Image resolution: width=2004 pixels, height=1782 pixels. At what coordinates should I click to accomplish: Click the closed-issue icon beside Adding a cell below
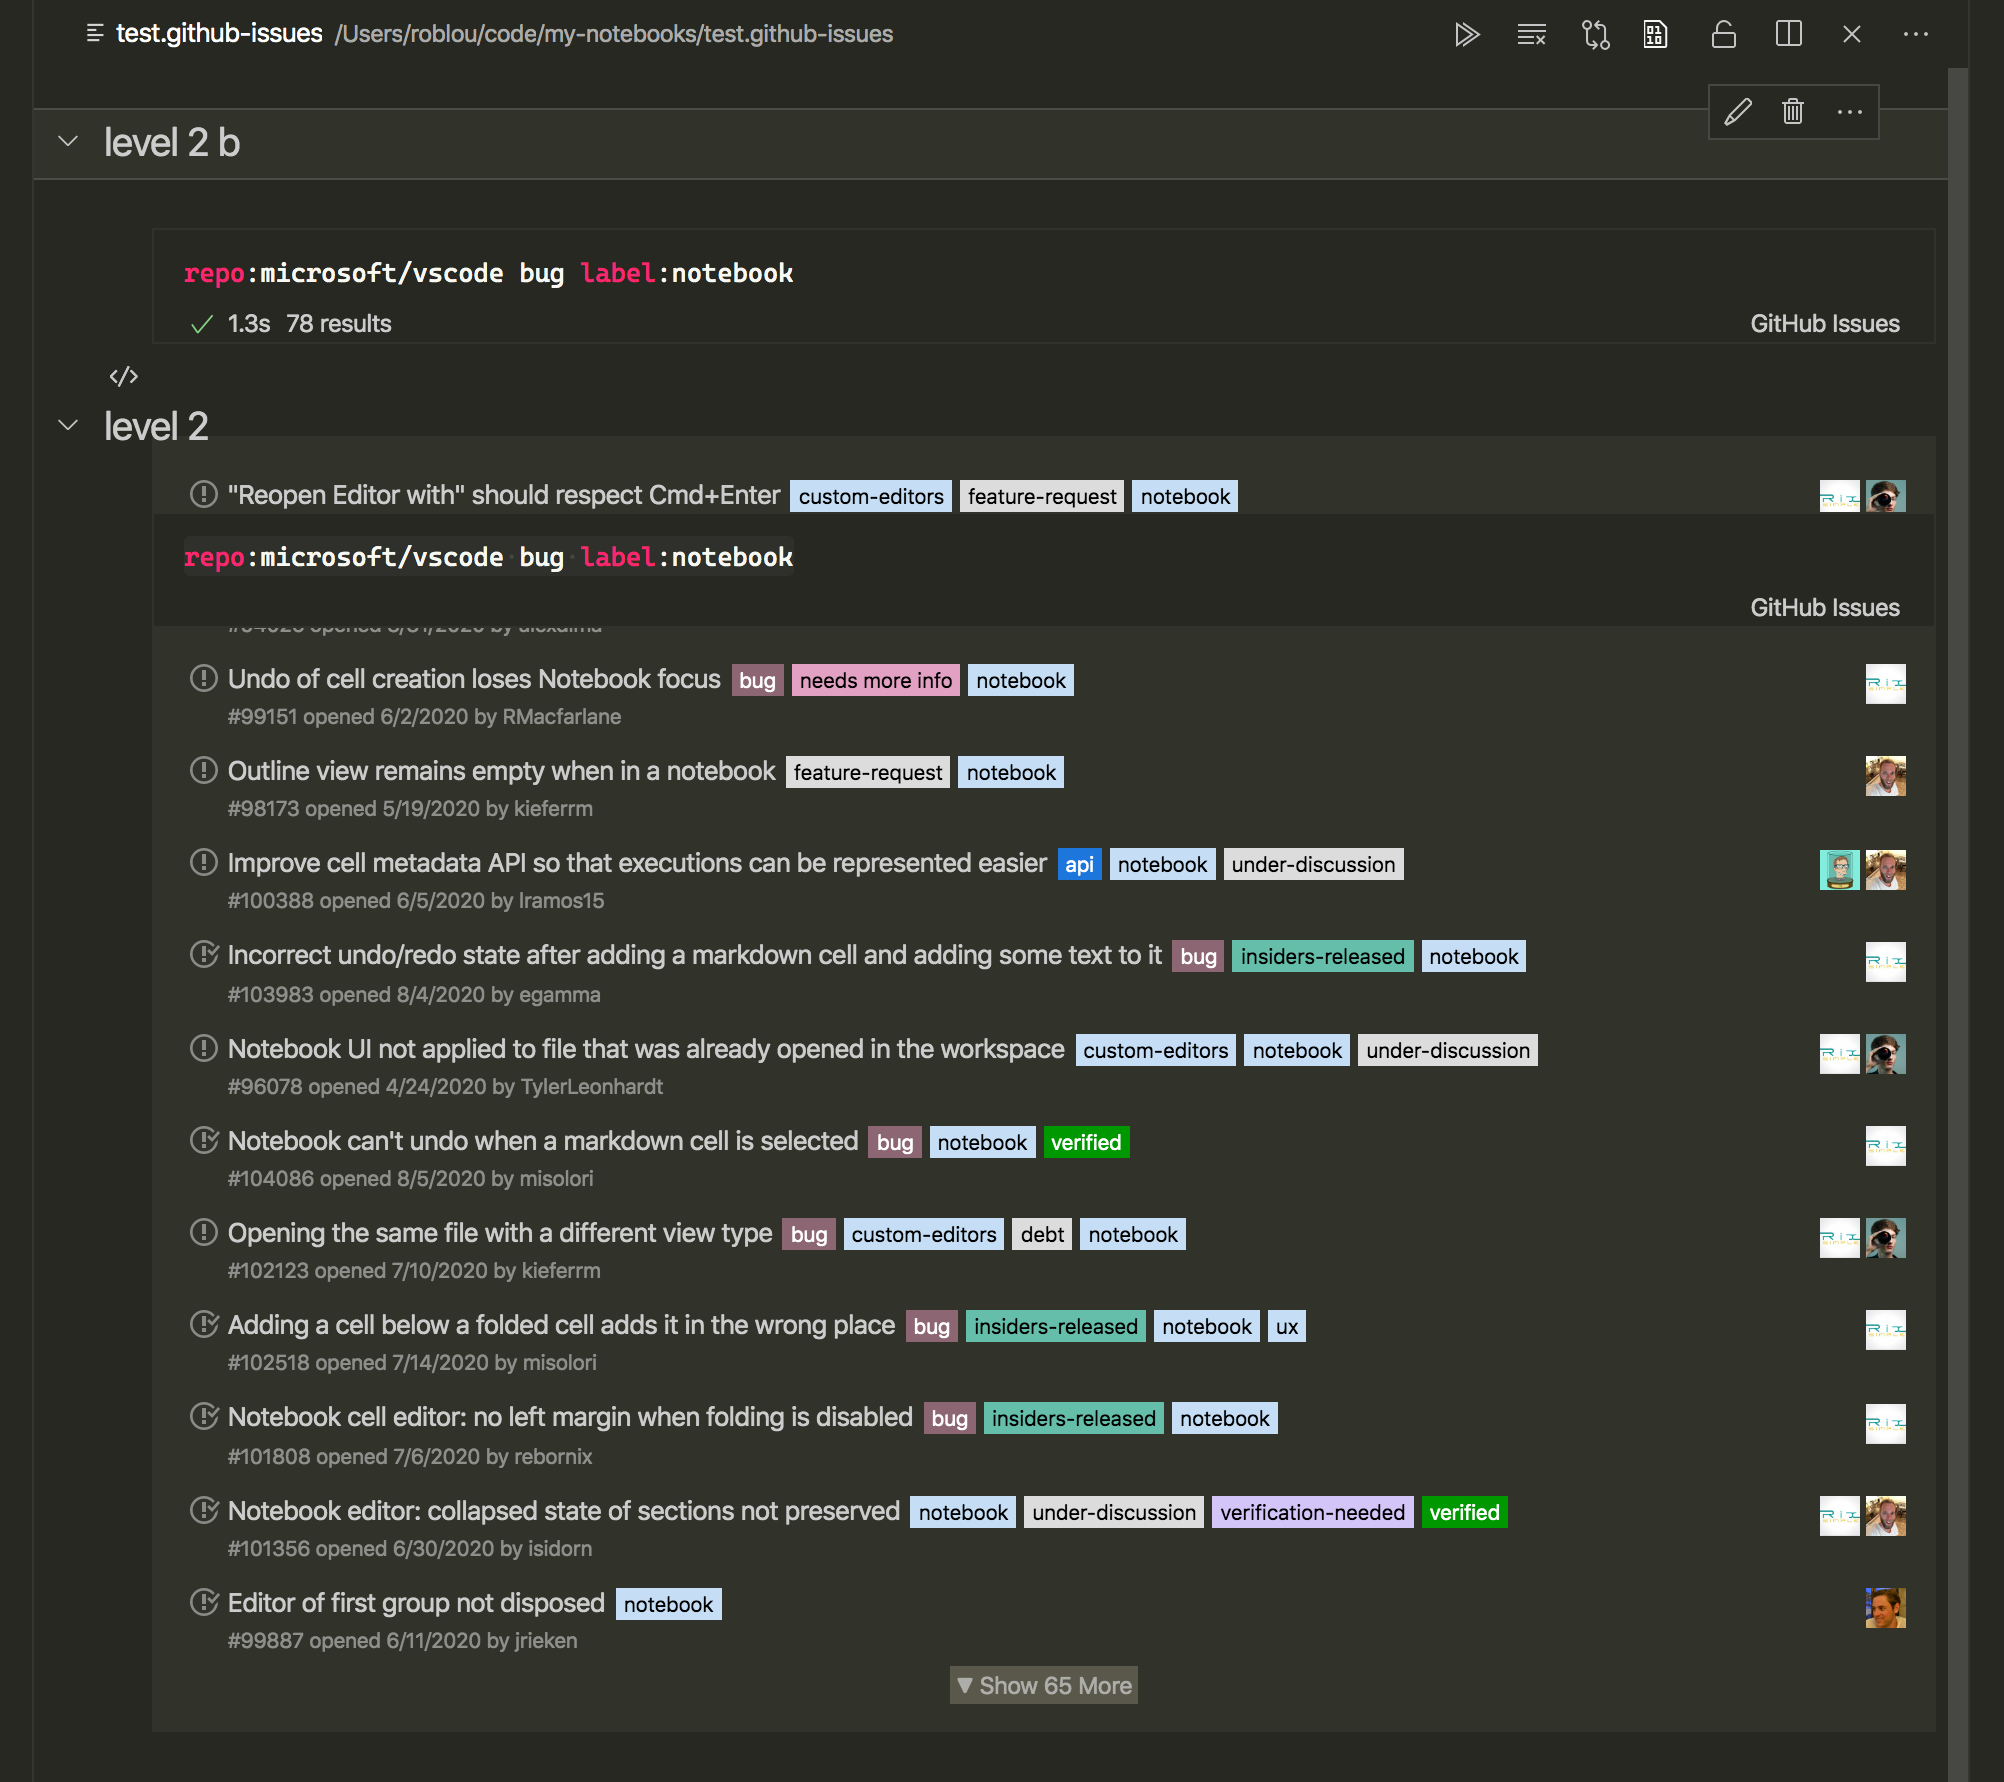203,1324
